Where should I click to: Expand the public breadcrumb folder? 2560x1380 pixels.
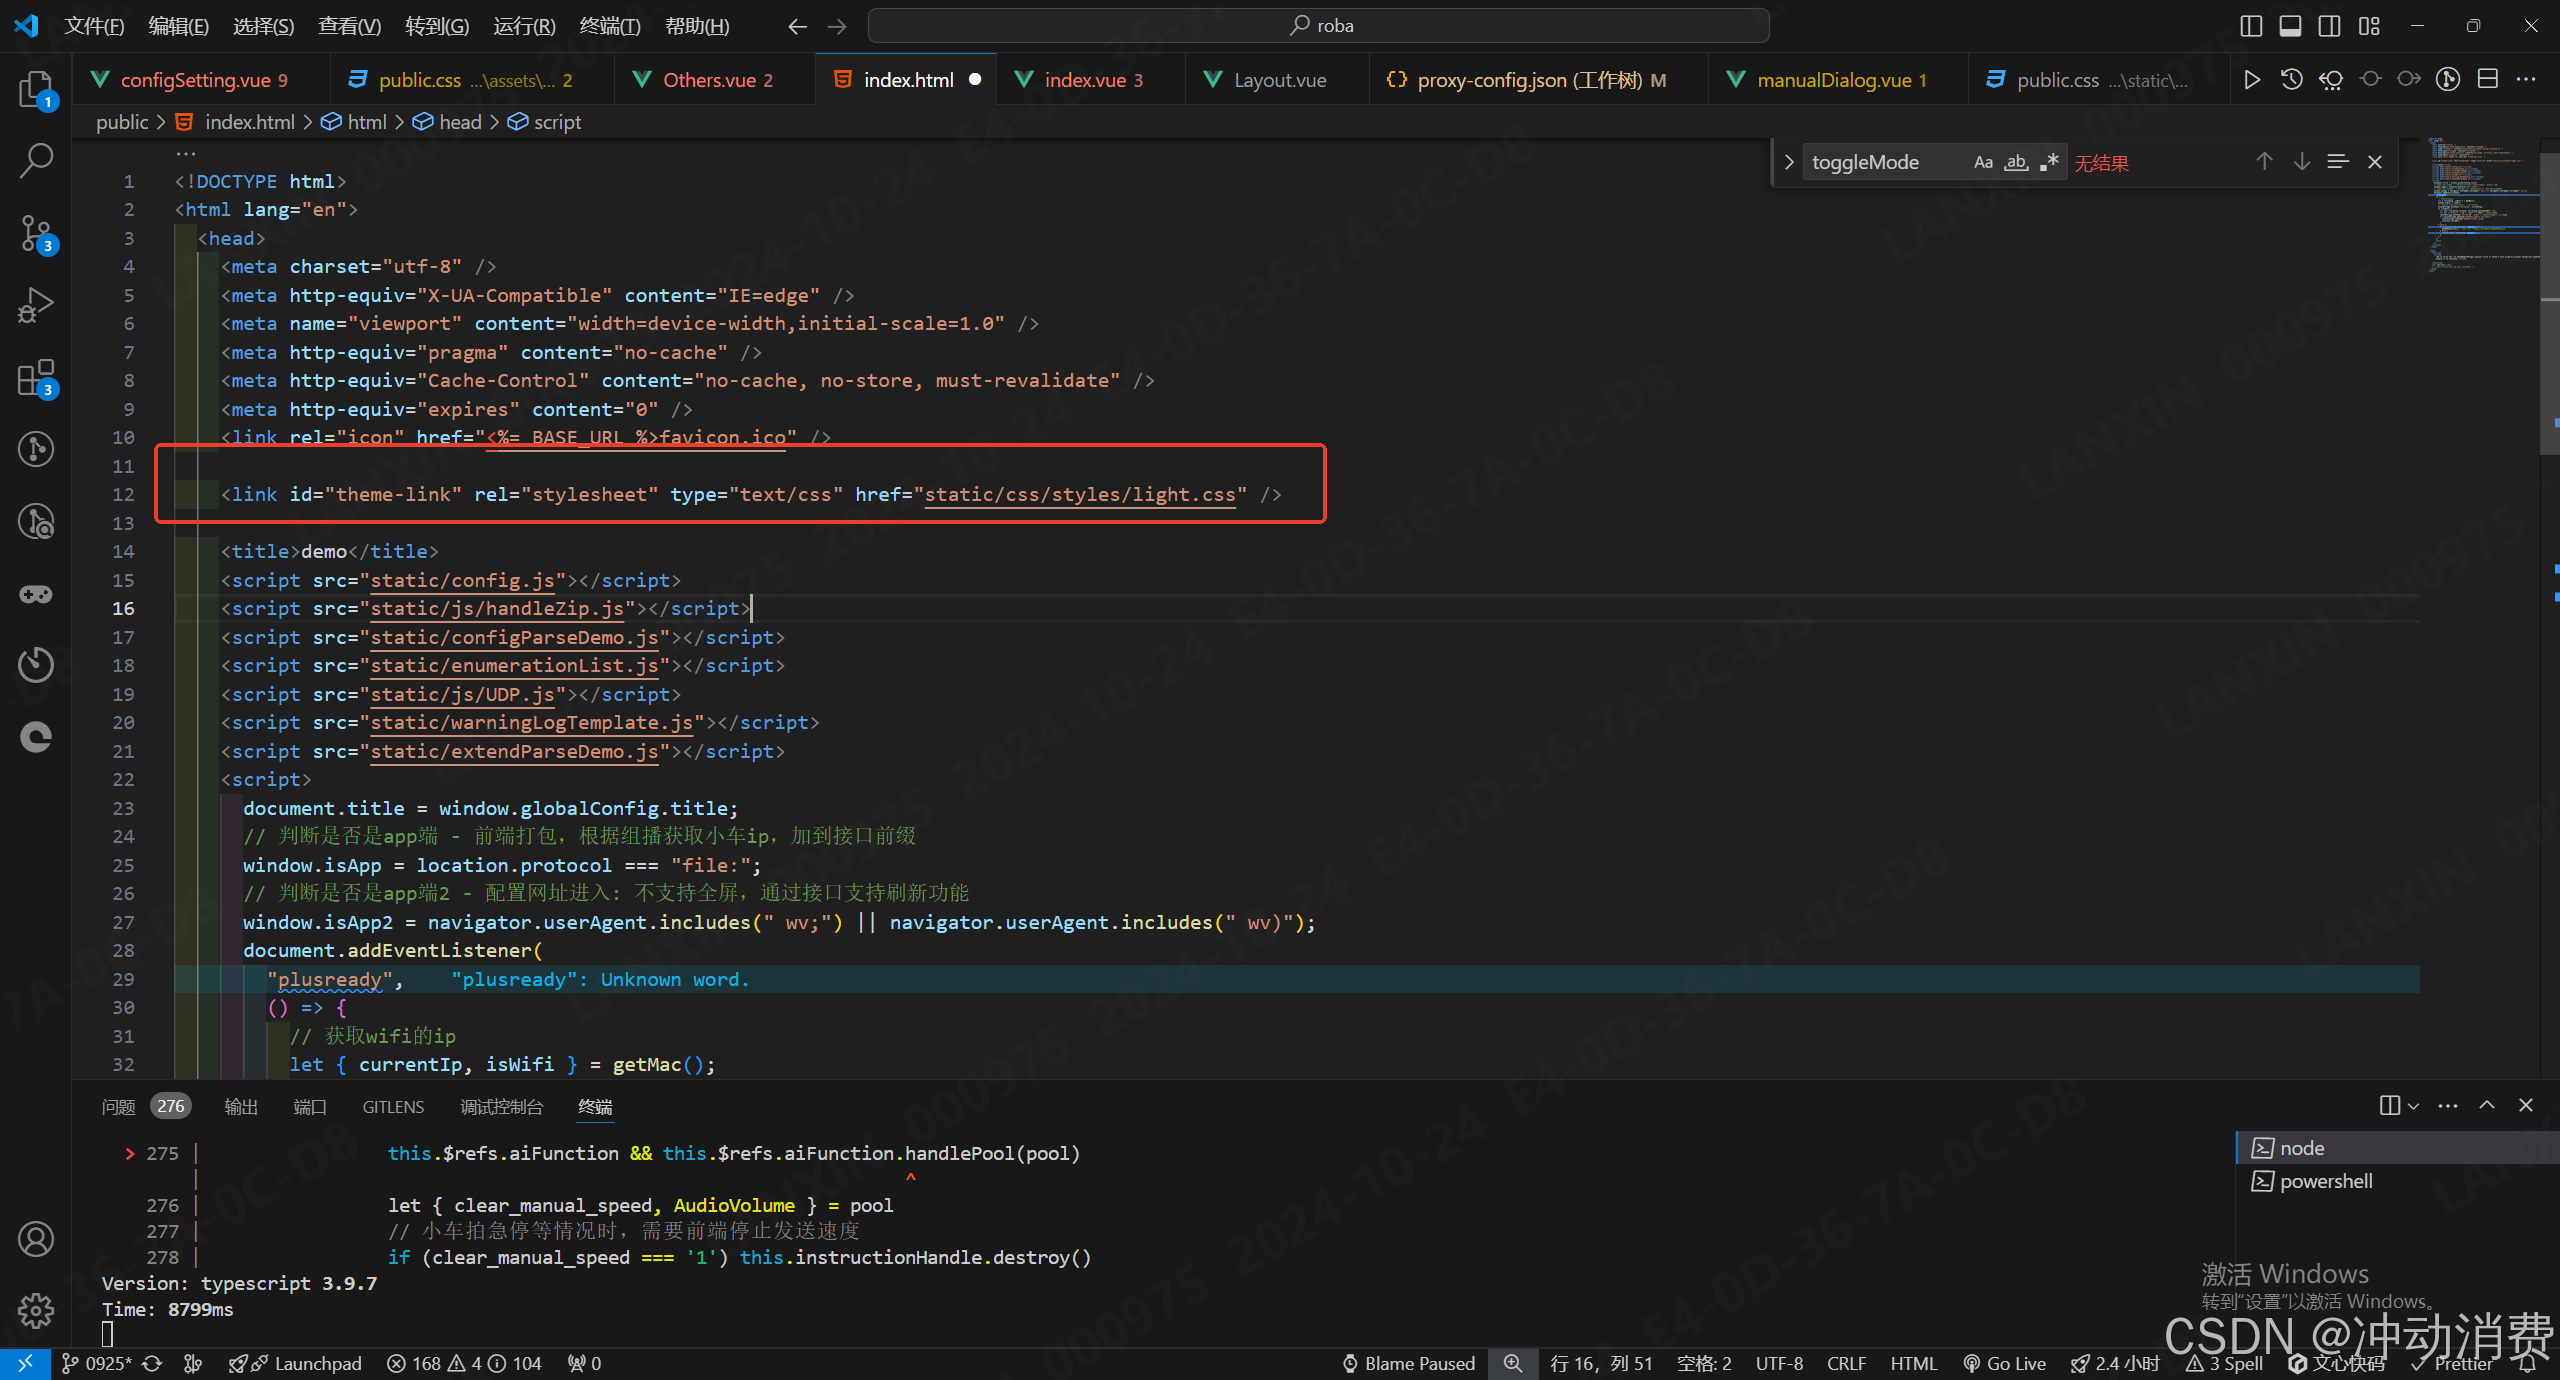coord(122,122)
